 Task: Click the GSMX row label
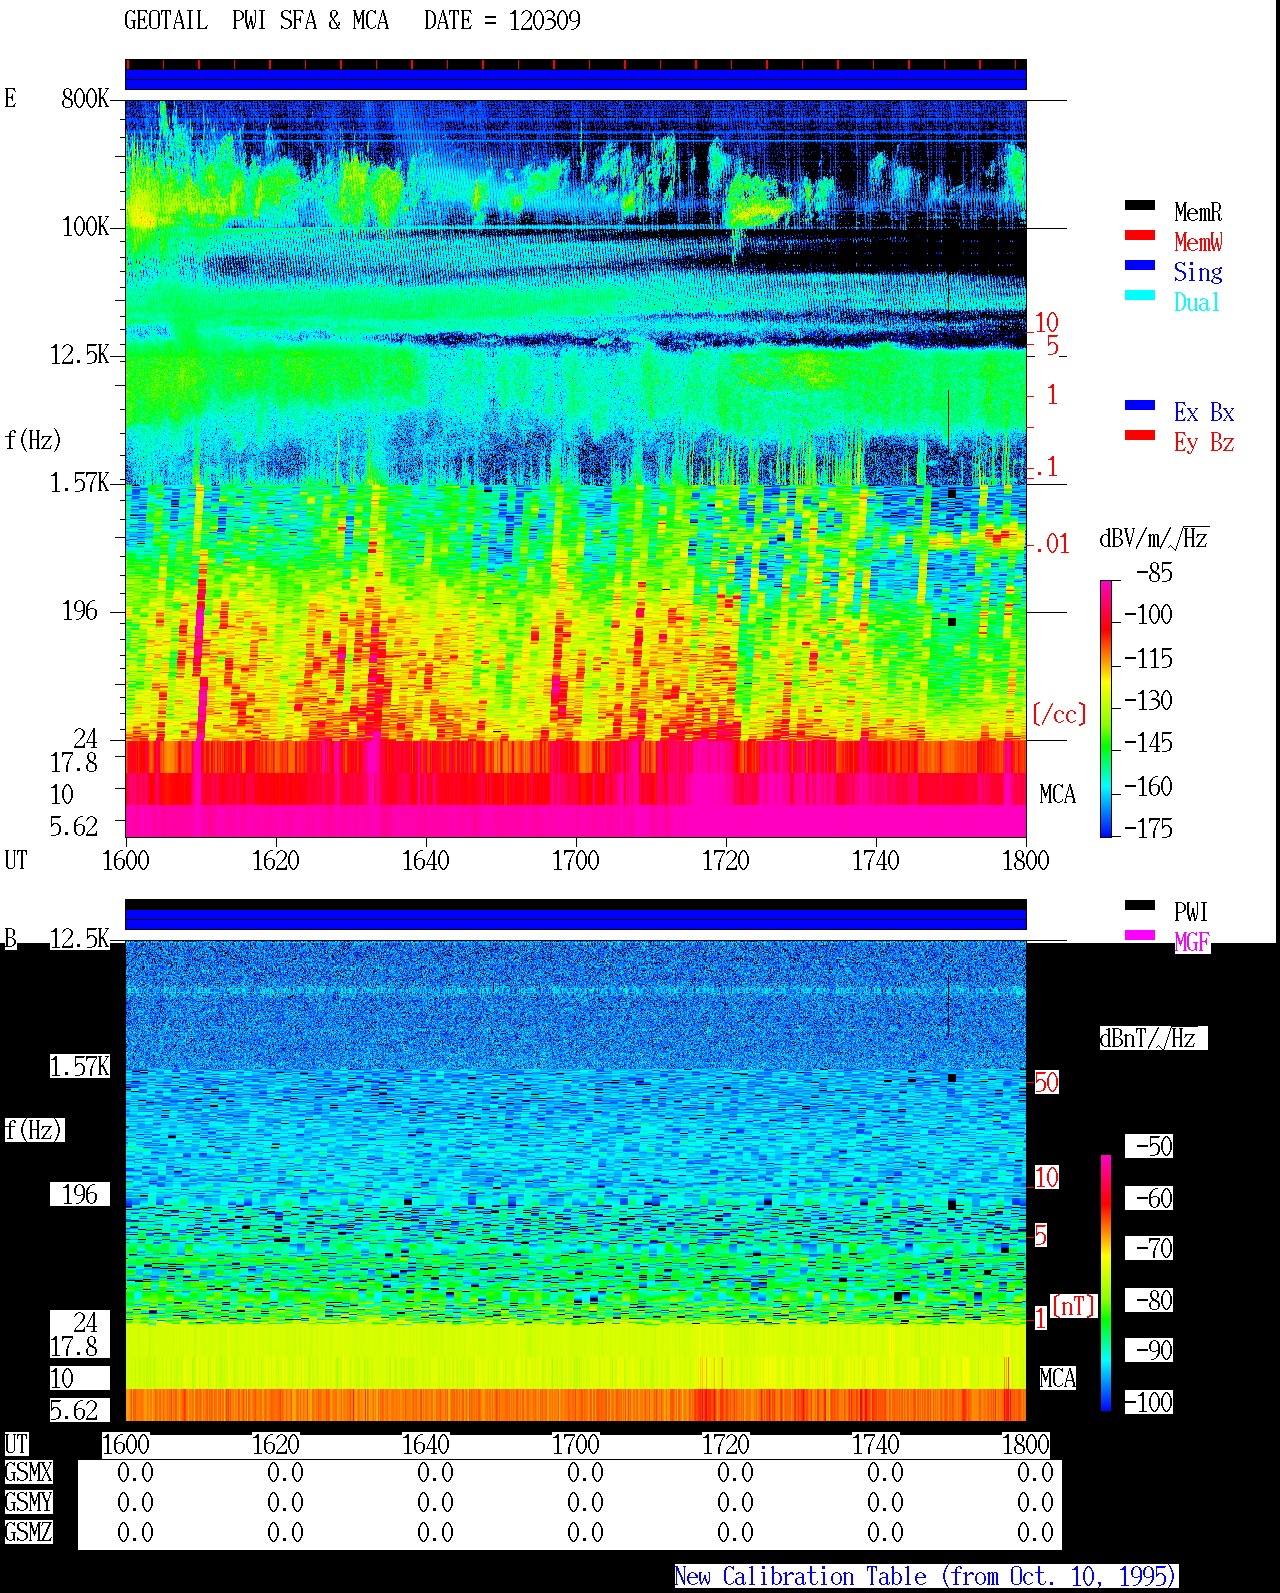click(28, 1473)
